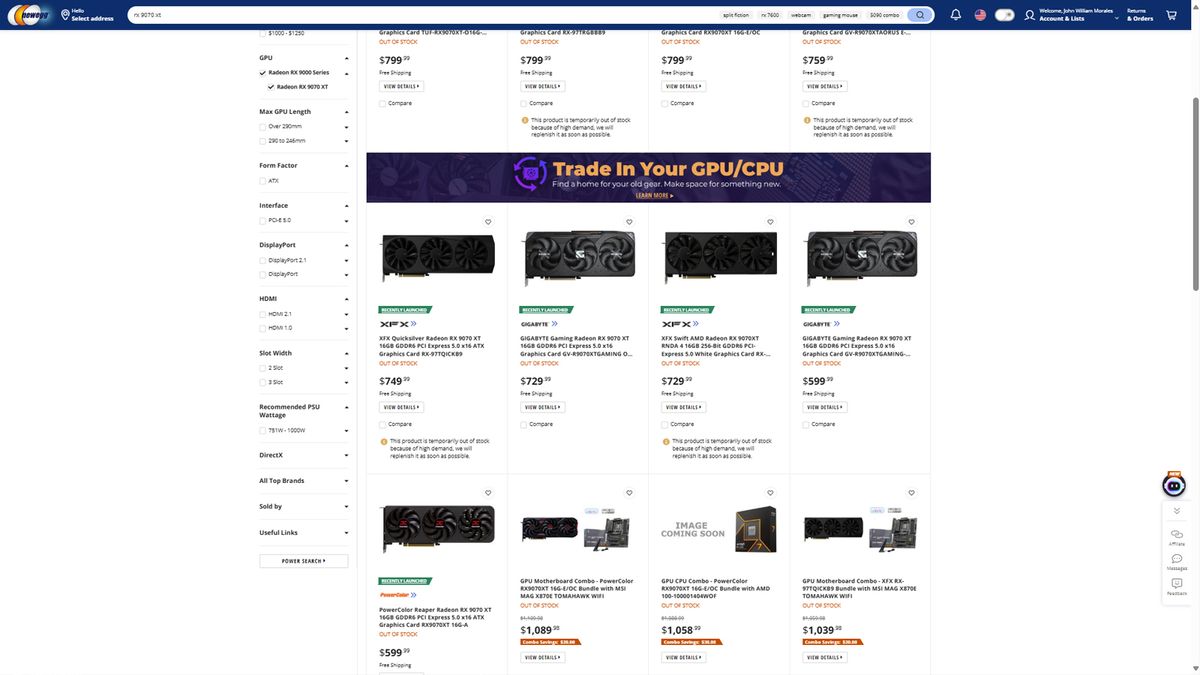Screen dimensions: 1200x675
Task: Open PowerColor Reaper Radeon RX 9070 XT title
Action: pos(435,616)
